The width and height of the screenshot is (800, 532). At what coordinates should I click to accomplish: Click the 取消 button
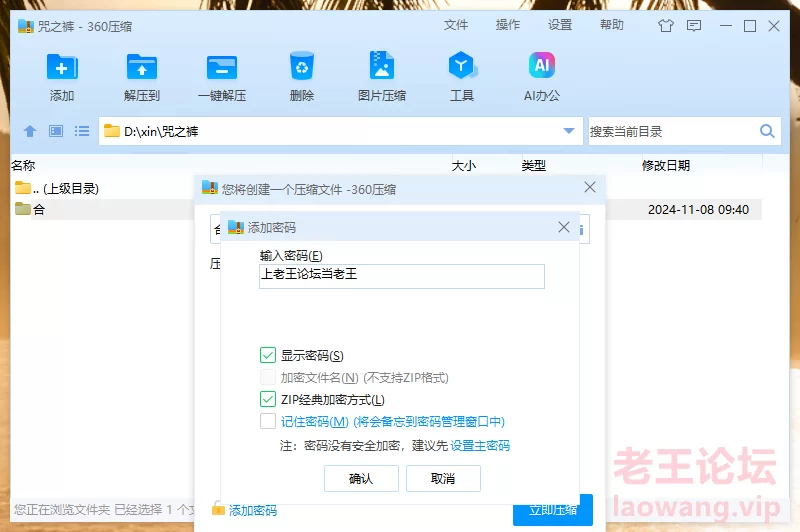point(443,478)
